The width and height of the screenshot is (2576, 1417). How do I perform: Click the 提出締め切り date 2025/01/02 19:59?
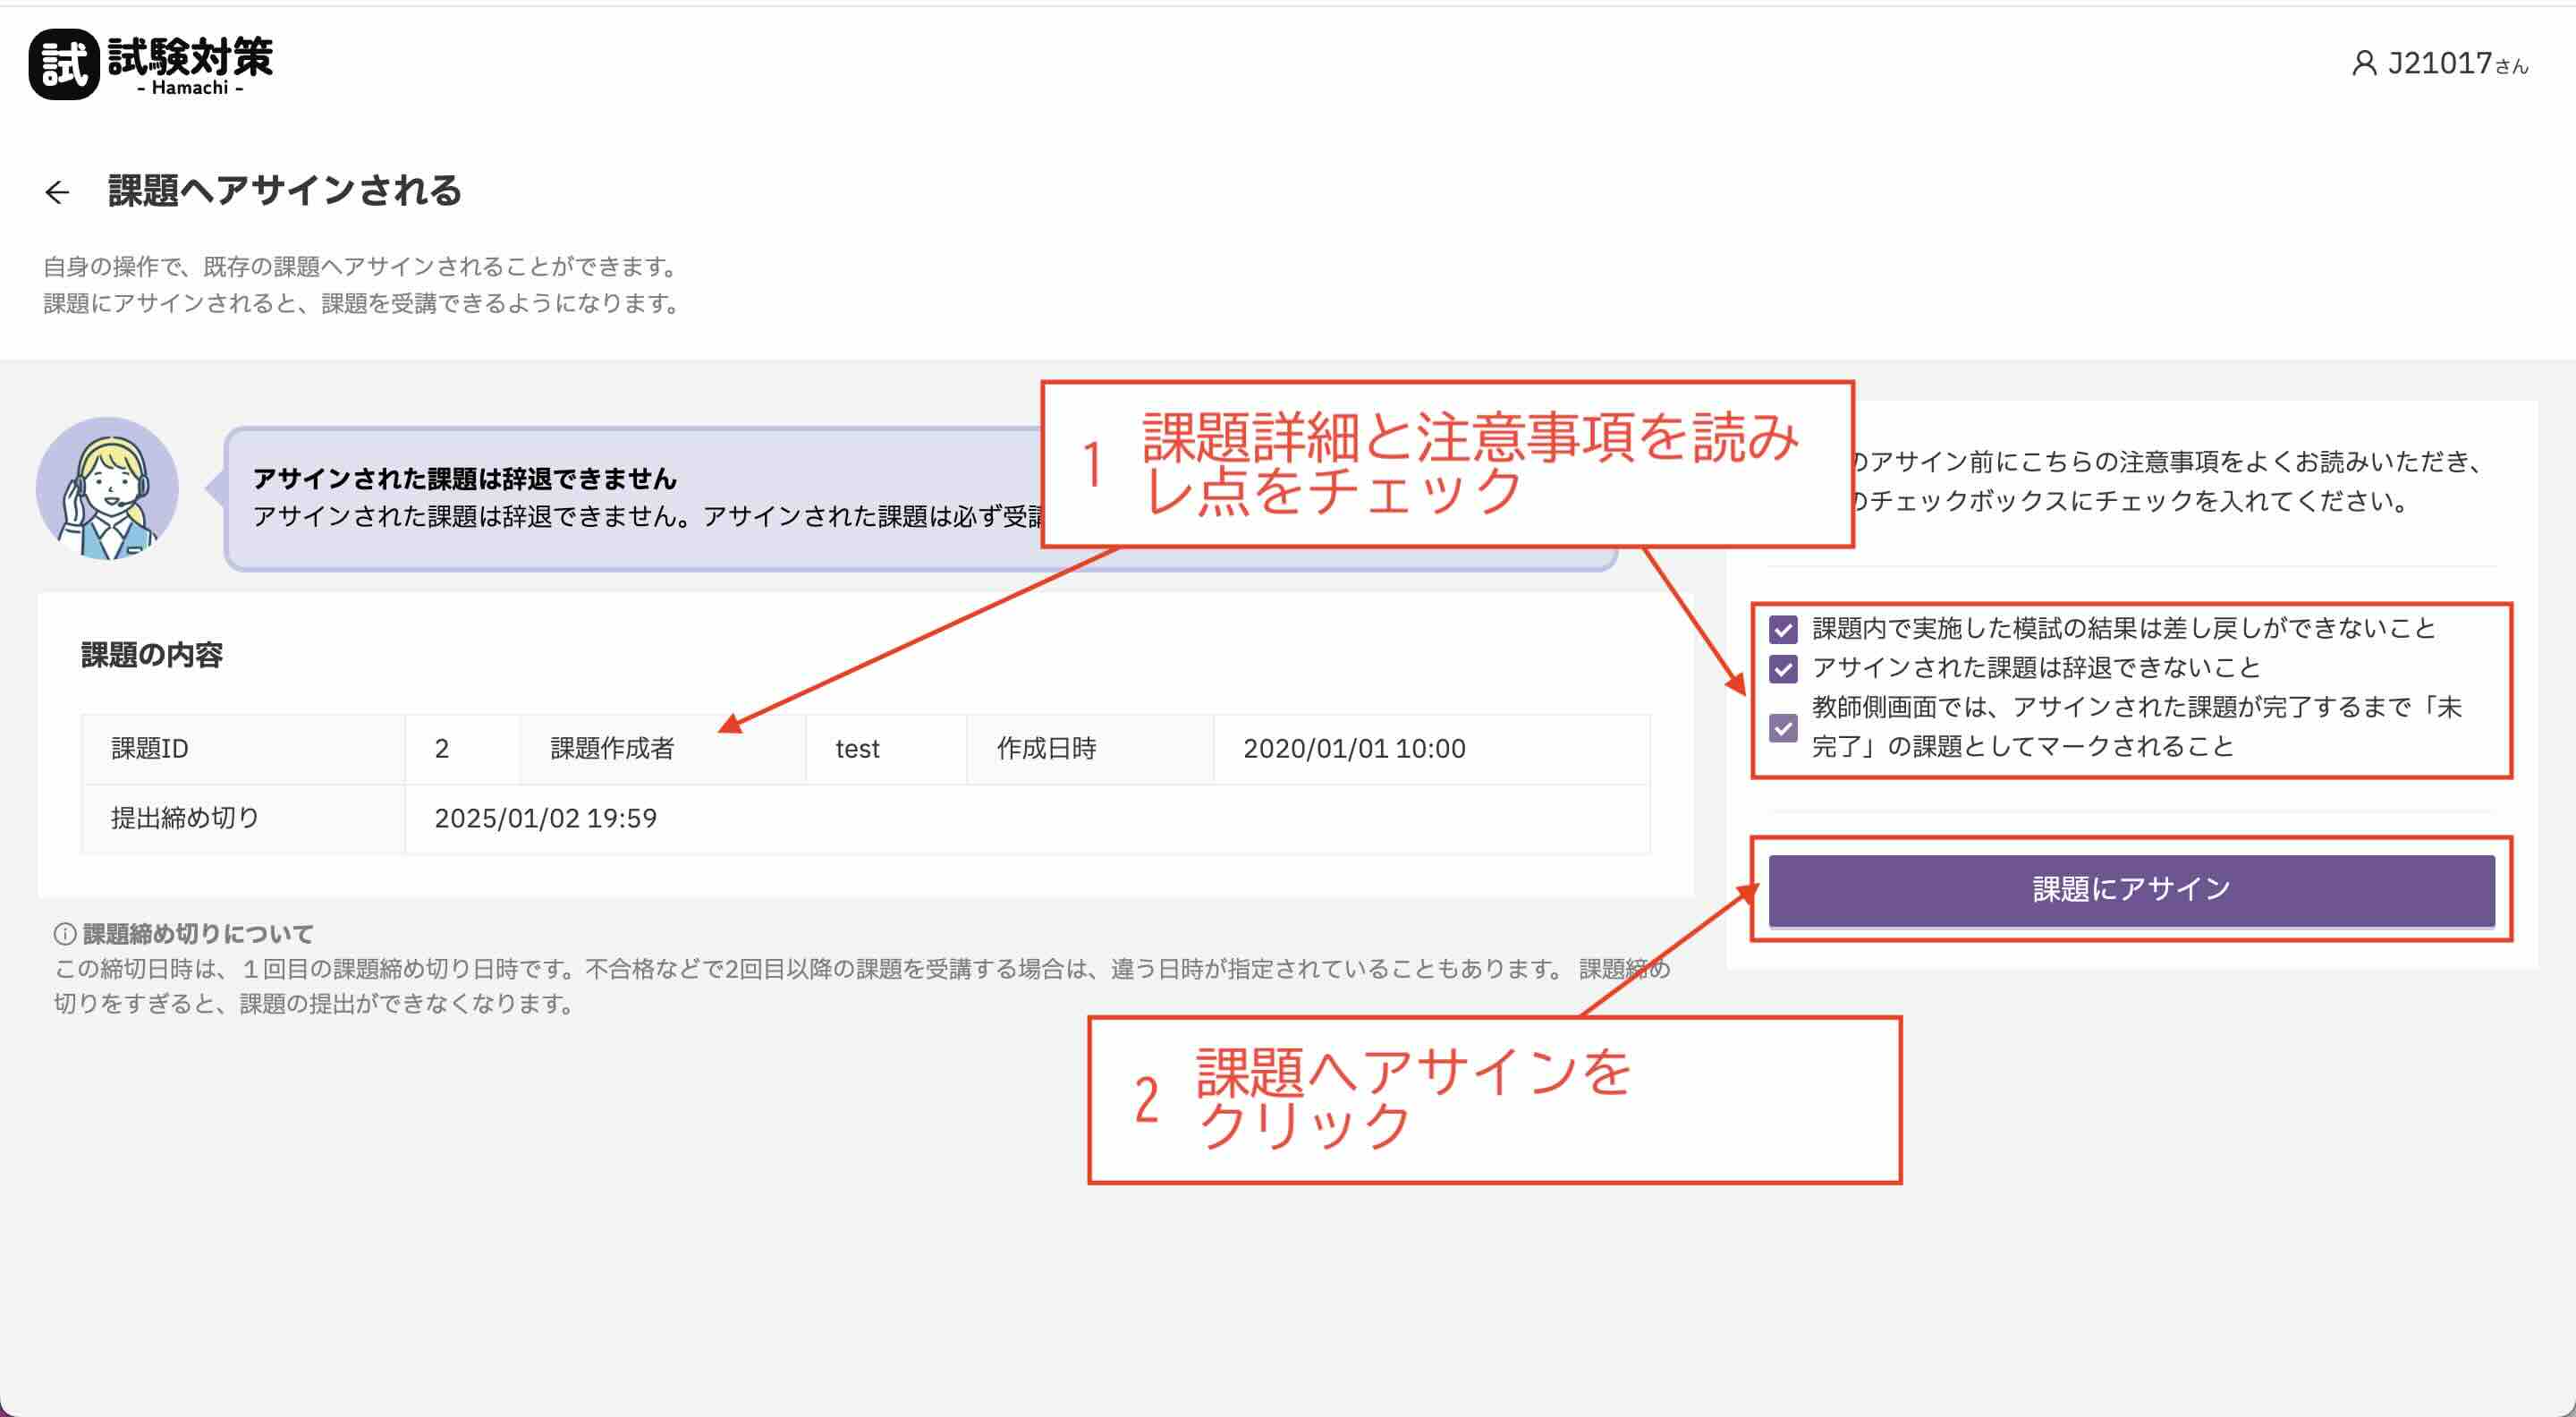pos(546,818)
